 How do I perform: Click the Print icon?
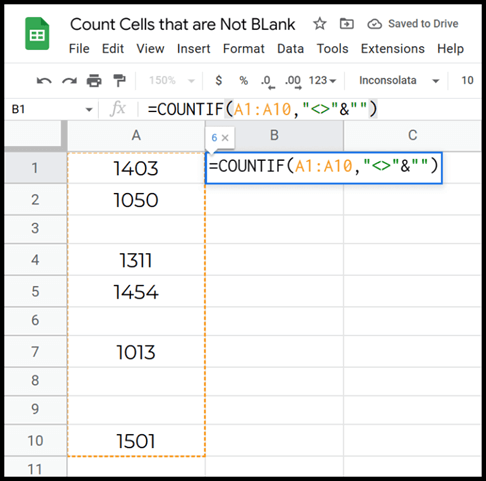coord(94,81)
